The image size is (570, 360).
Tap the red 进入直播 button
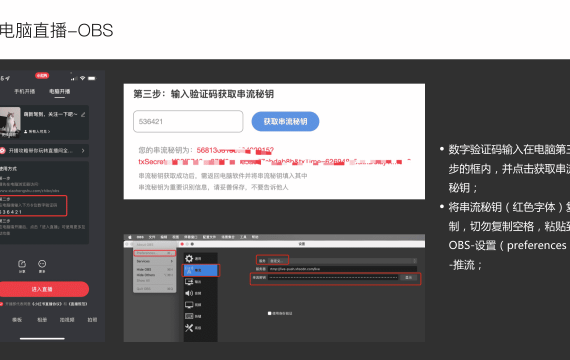click(43, 289)
